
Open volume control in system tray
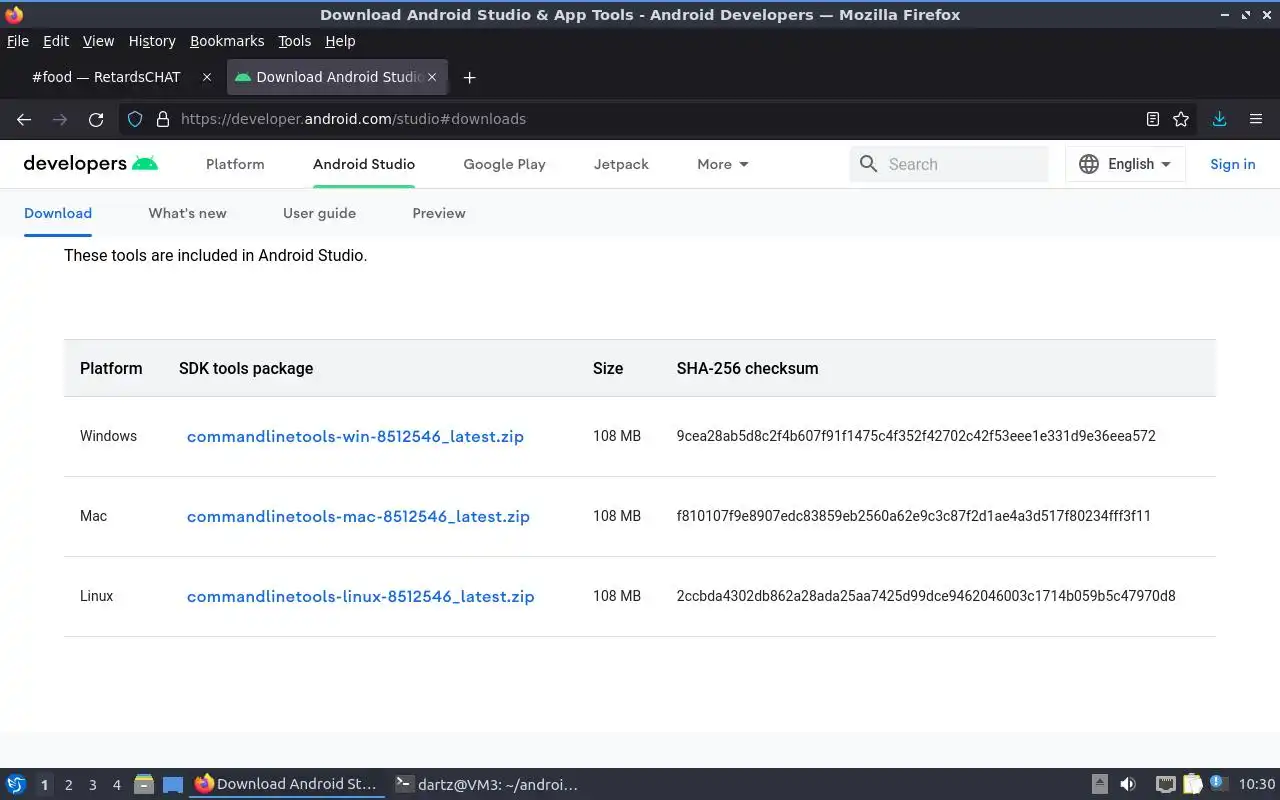(1128, 784)
